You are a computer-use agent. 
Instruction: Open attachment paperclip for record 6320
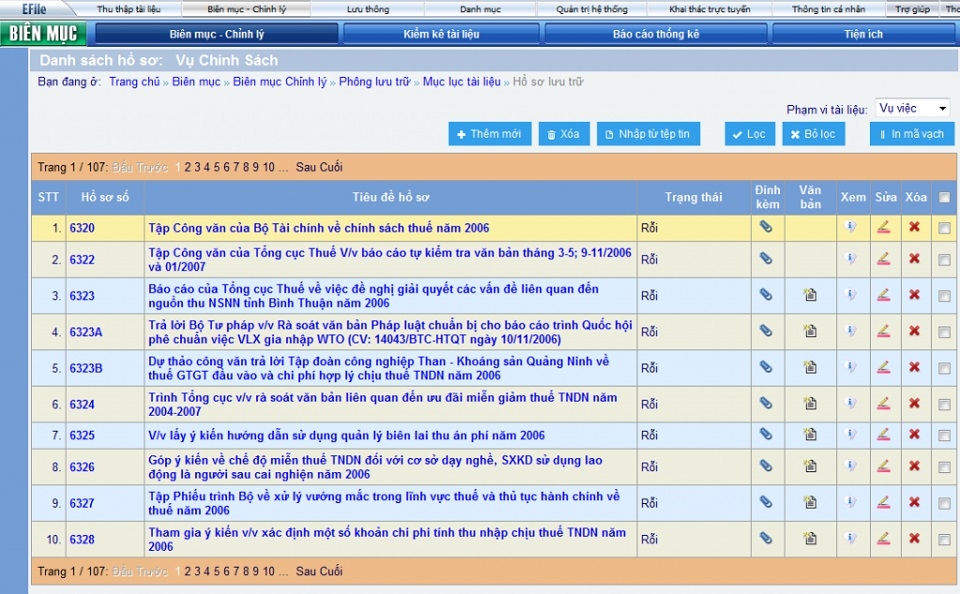coord(765,228)
